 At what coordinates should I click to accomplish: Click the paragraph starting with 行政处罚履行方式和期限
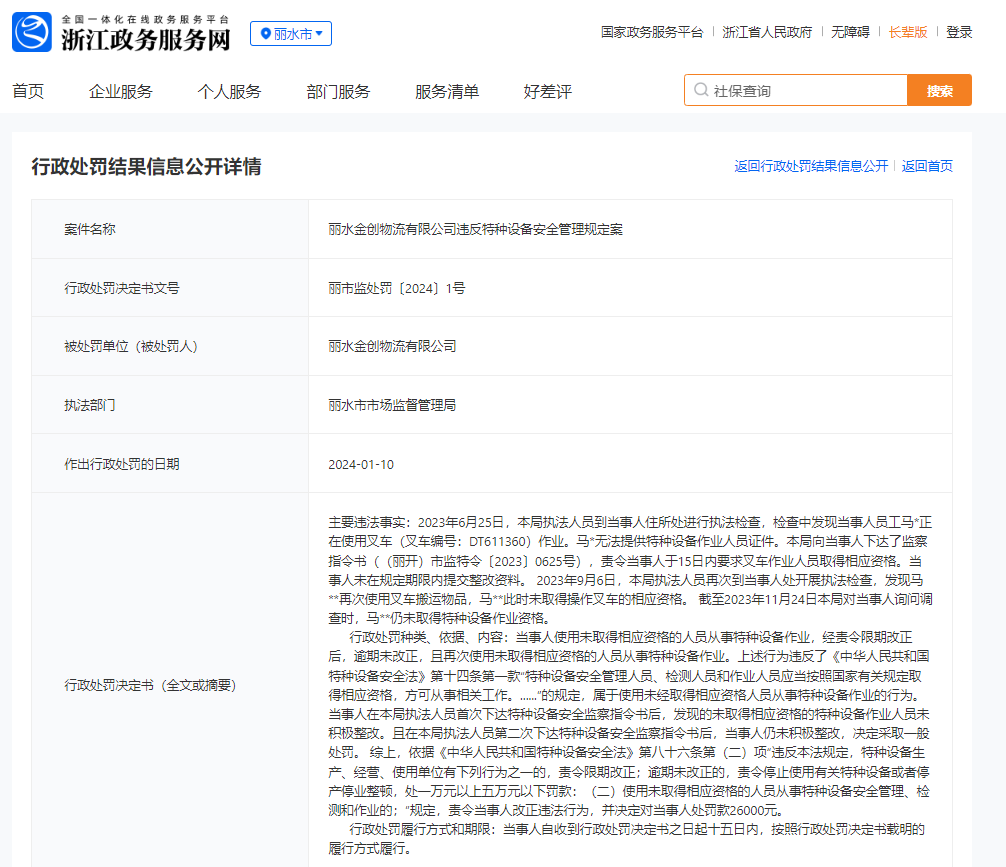pos(627,839)
